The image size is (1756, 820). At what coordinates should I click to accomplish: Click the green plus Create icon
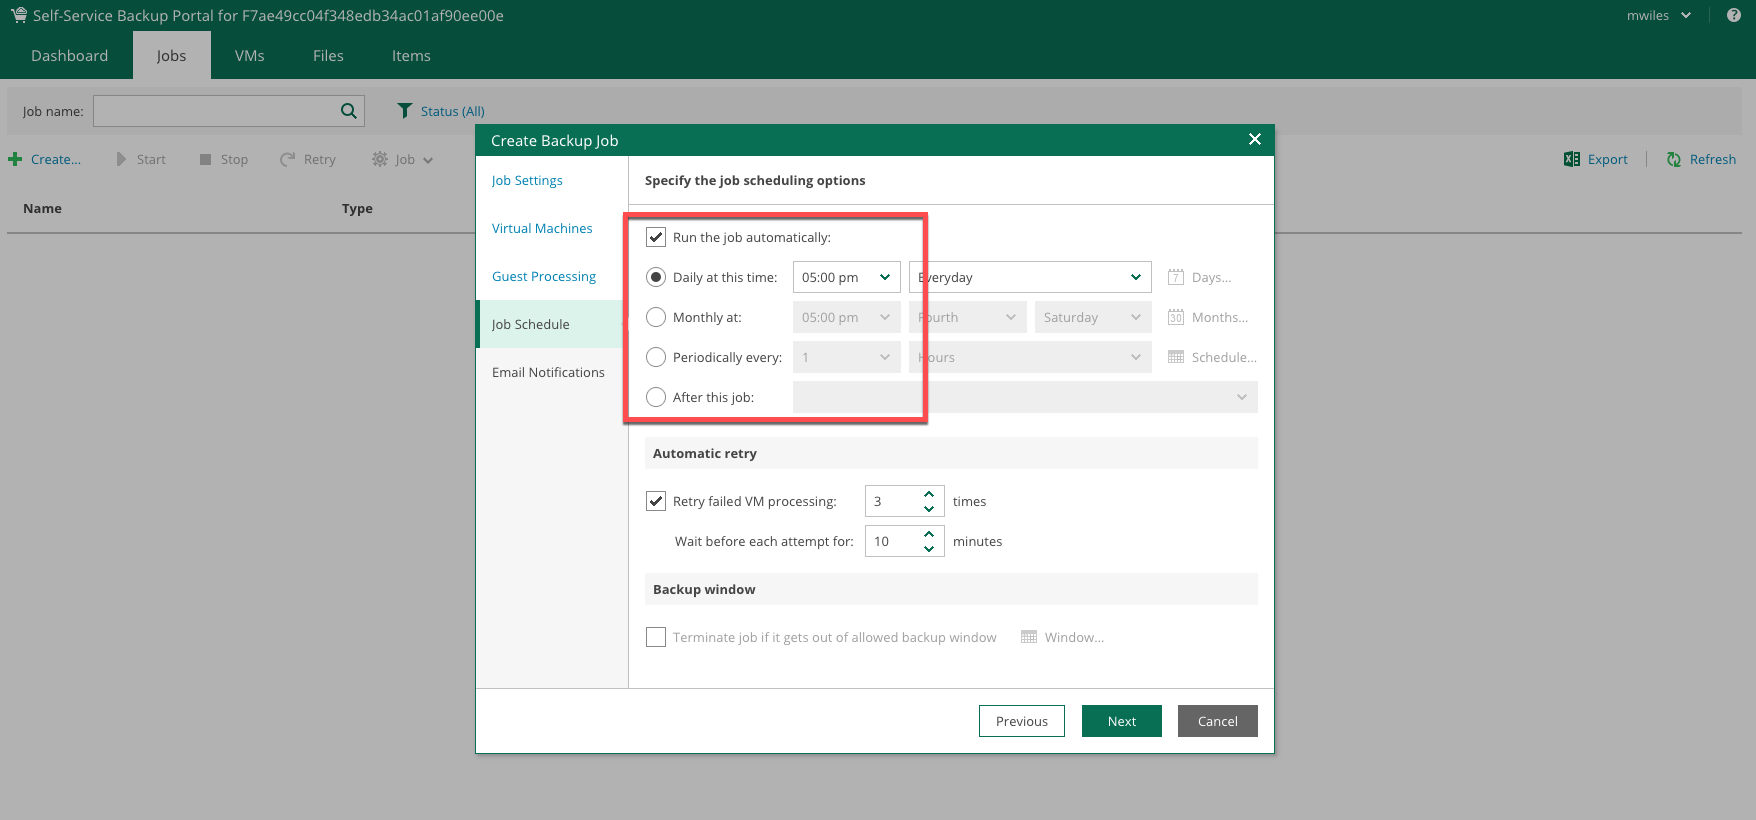(15, 159)
